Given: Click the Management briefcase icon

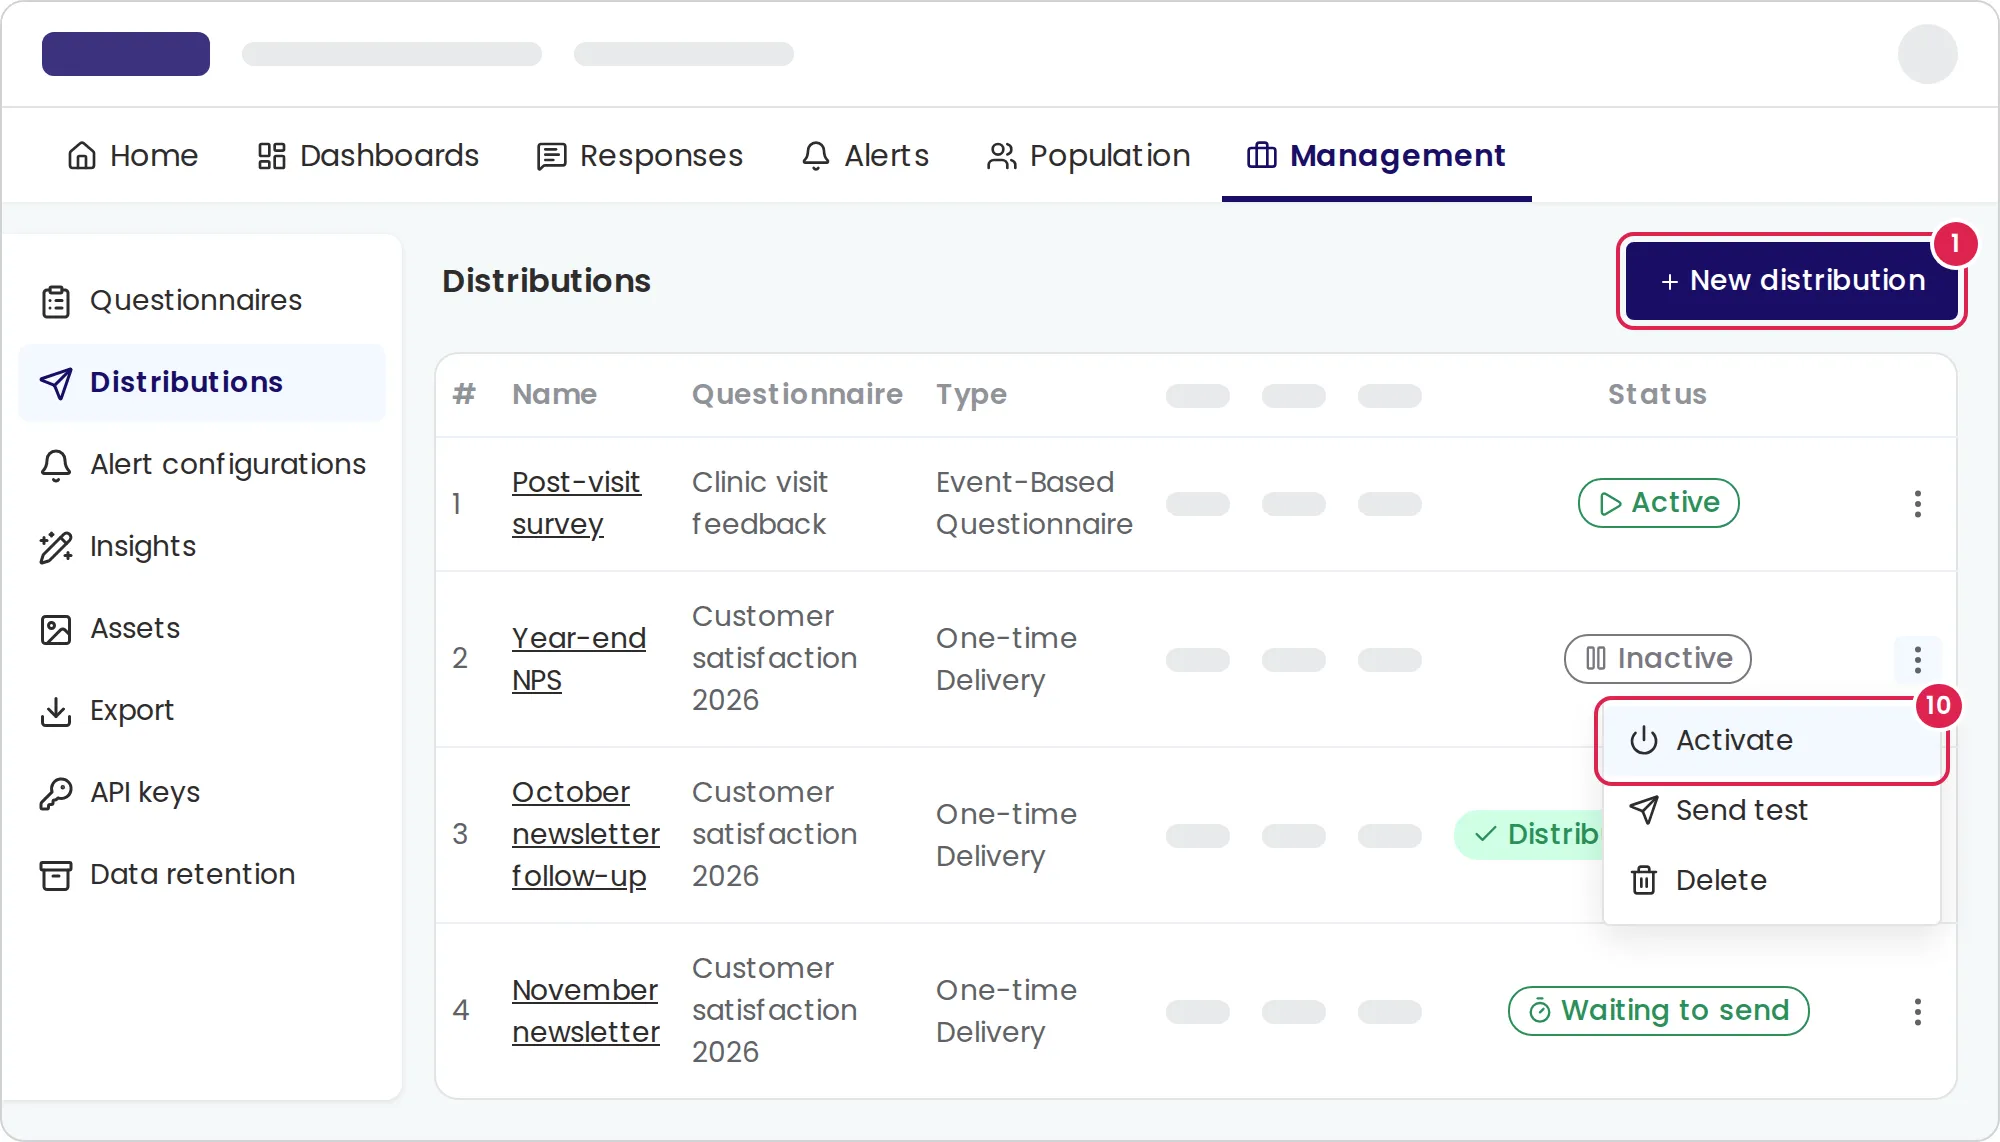Looking at the screenshot, I should click(1262, 156).
